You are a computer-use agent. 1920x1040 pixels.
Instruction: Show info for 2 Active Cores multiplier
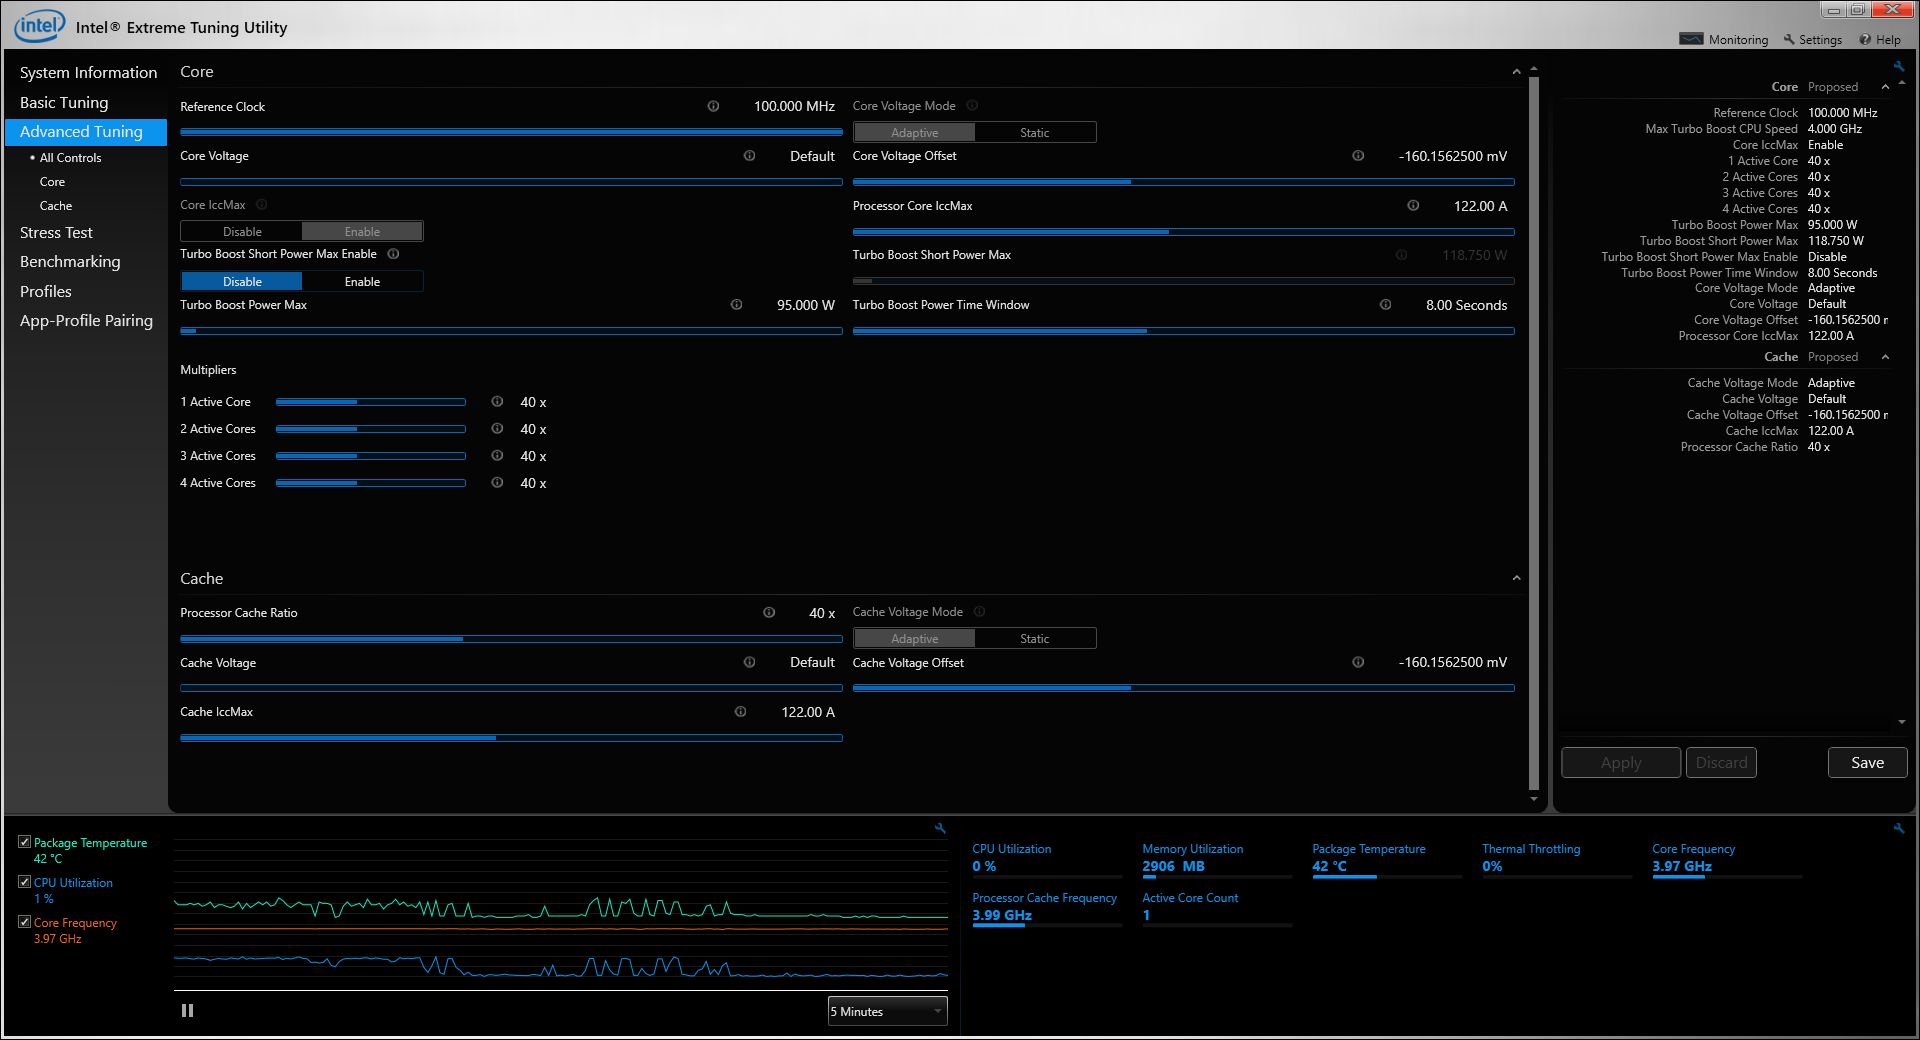[x=497, y=429]
